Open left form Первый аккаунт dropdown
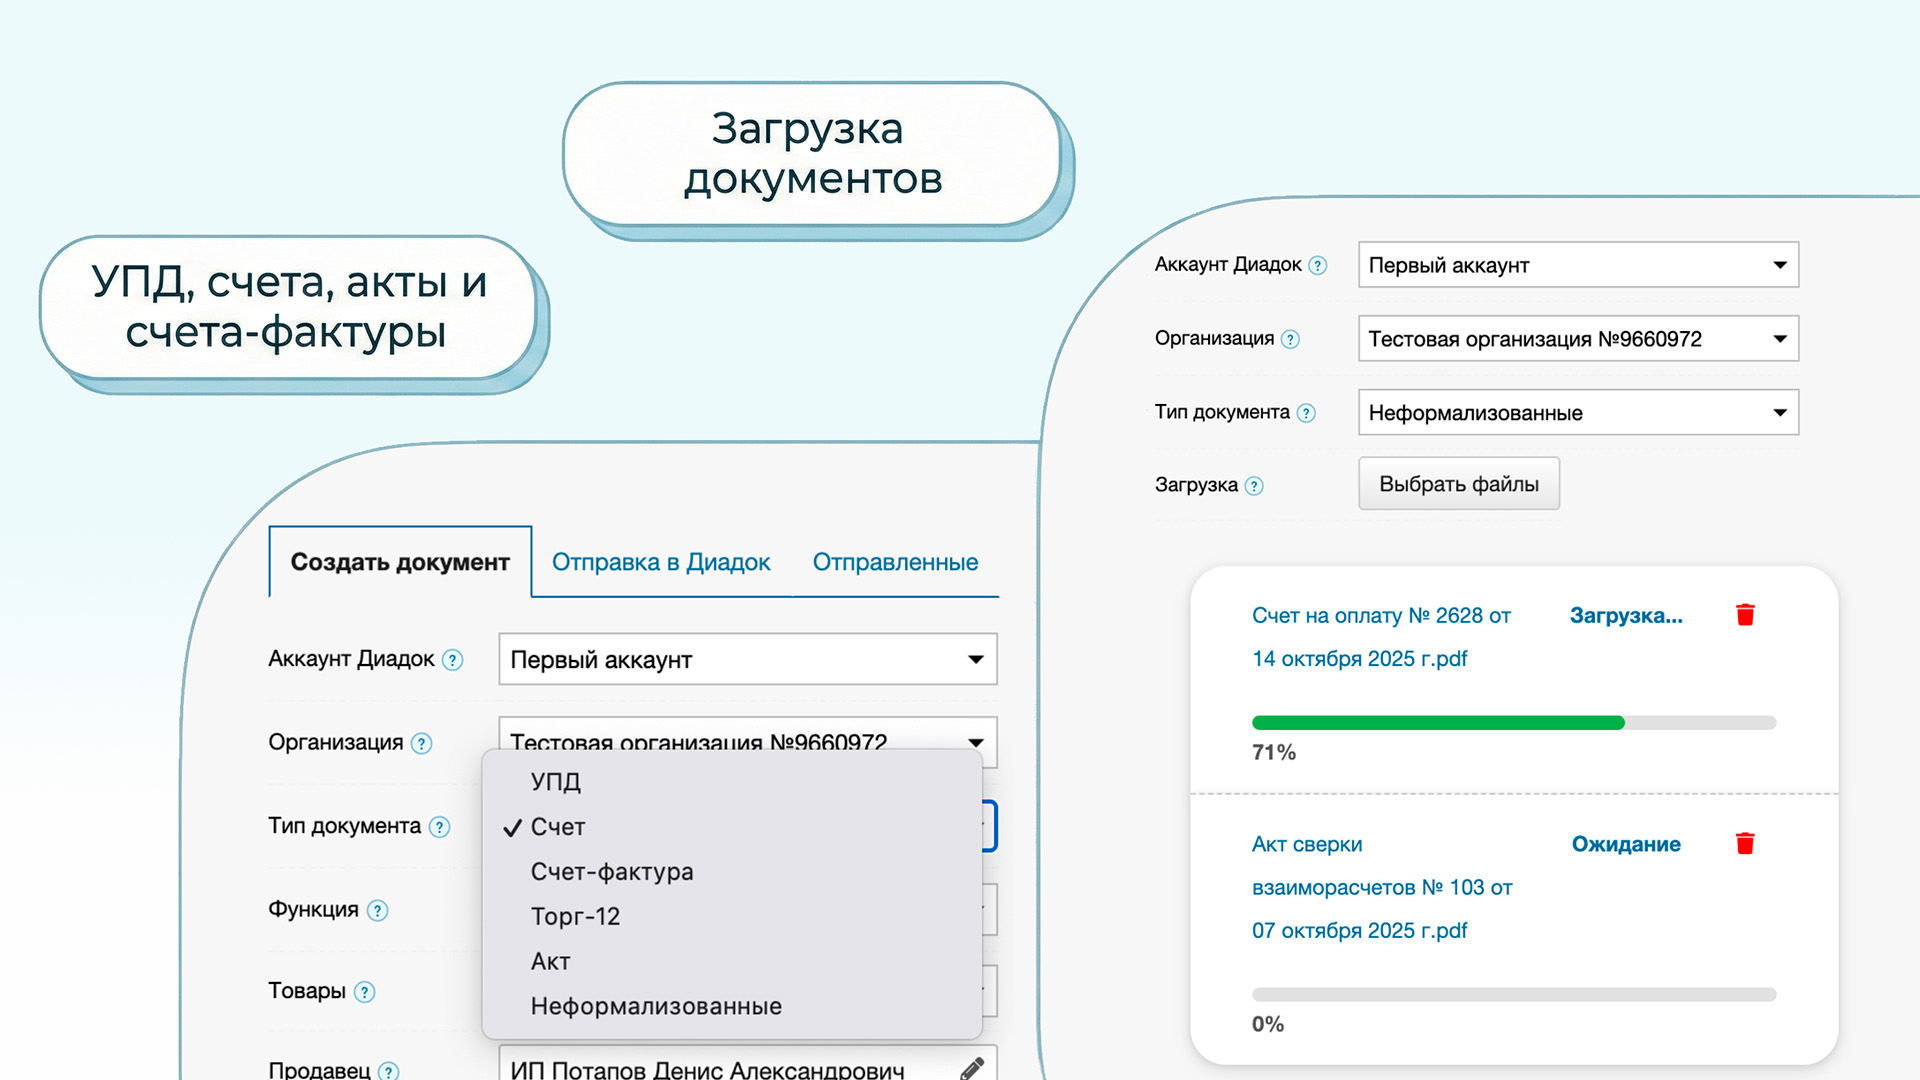The image size is (1920, 1080). tap(747, 660)
